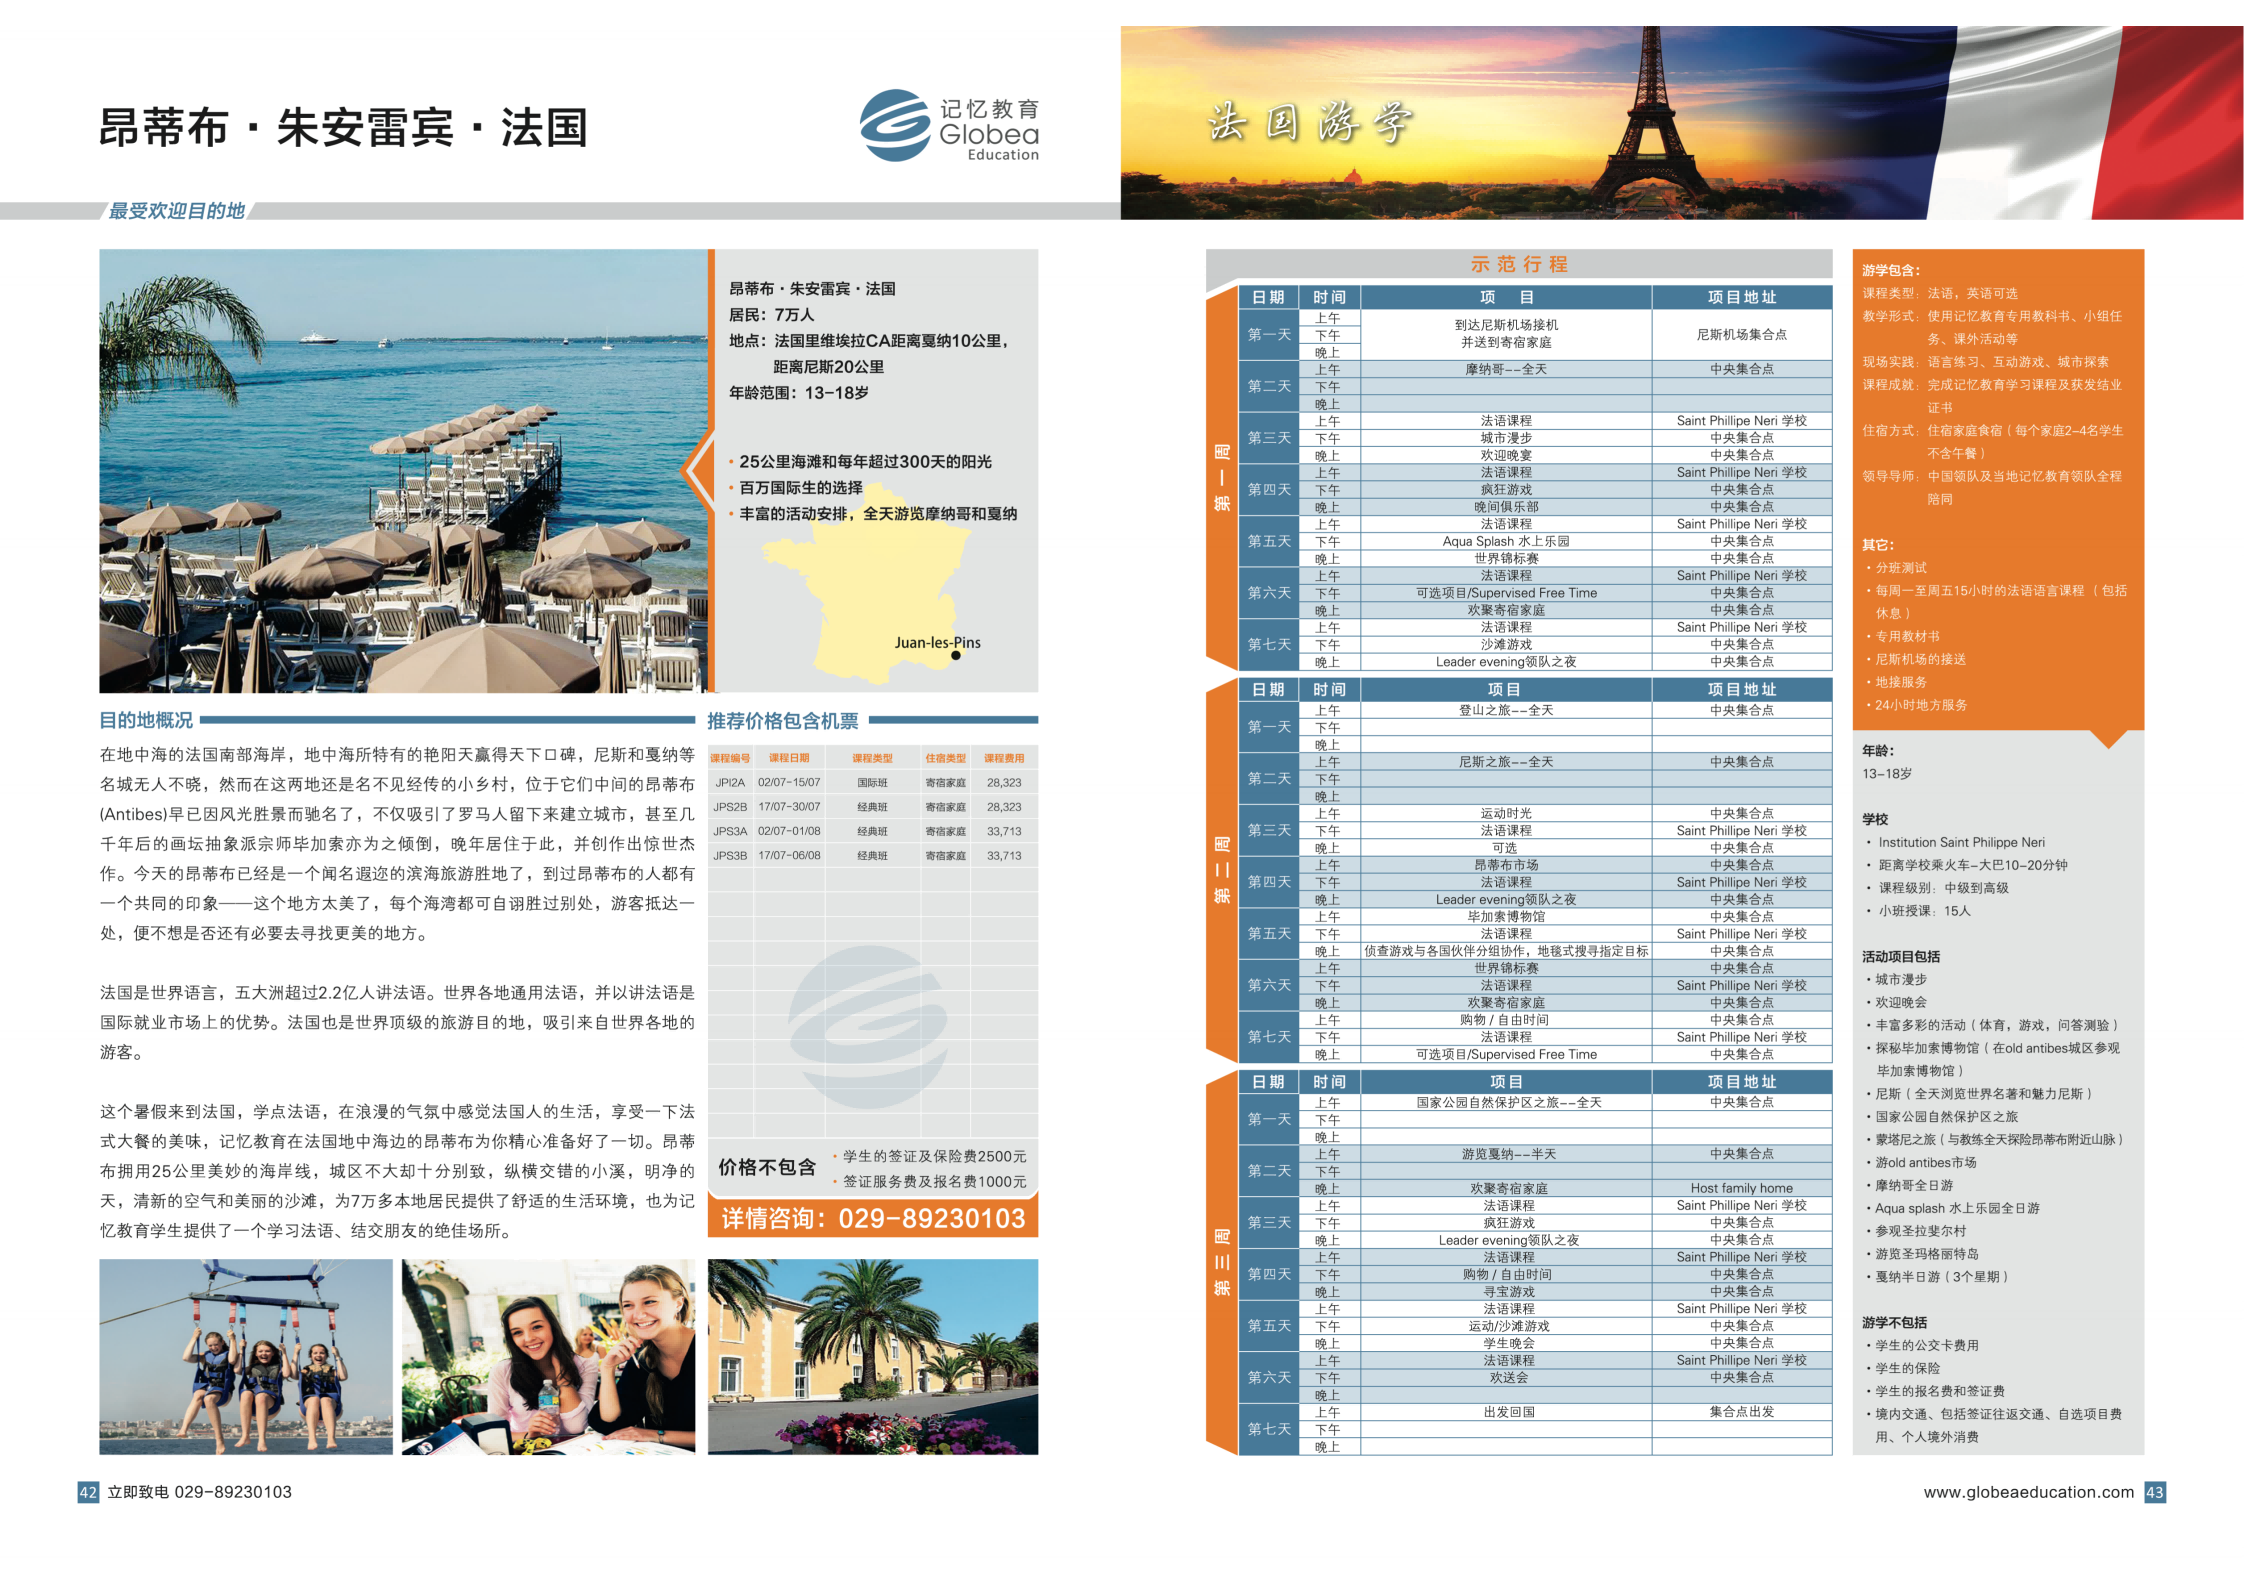Click the 摩纳哥--全天 itinerary cell
The image size is (2244, 1586).
[x=1506, y=370]
